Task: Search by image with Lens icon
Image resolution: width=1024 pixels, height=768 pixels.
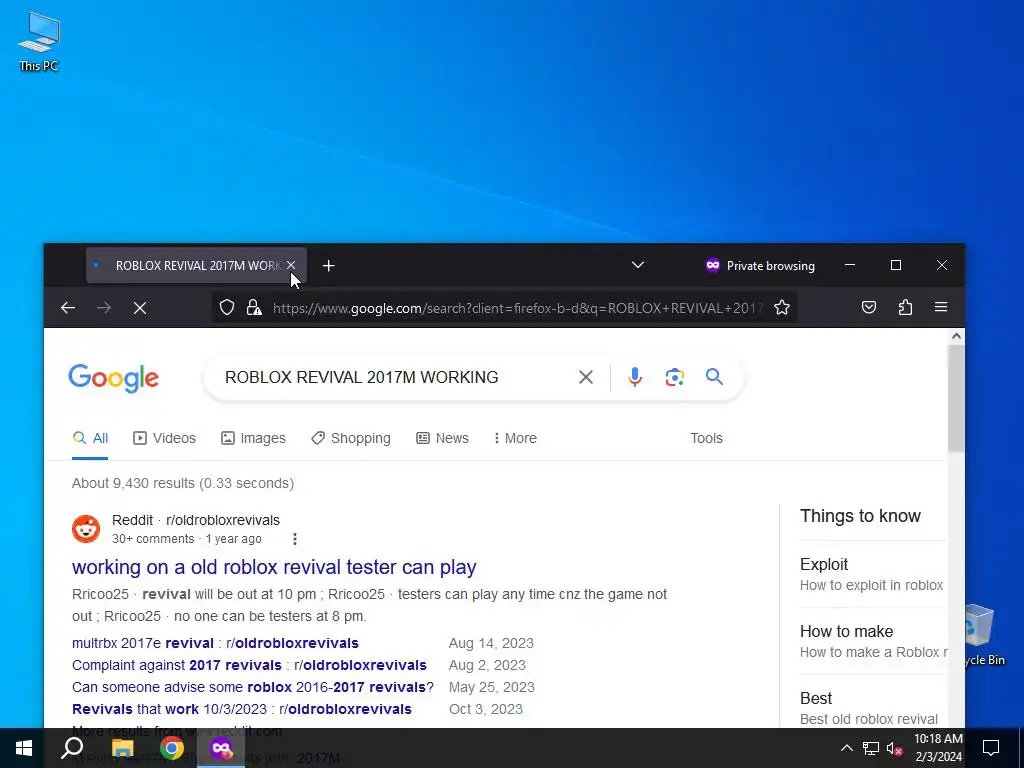Action: [x=675, y=377]
